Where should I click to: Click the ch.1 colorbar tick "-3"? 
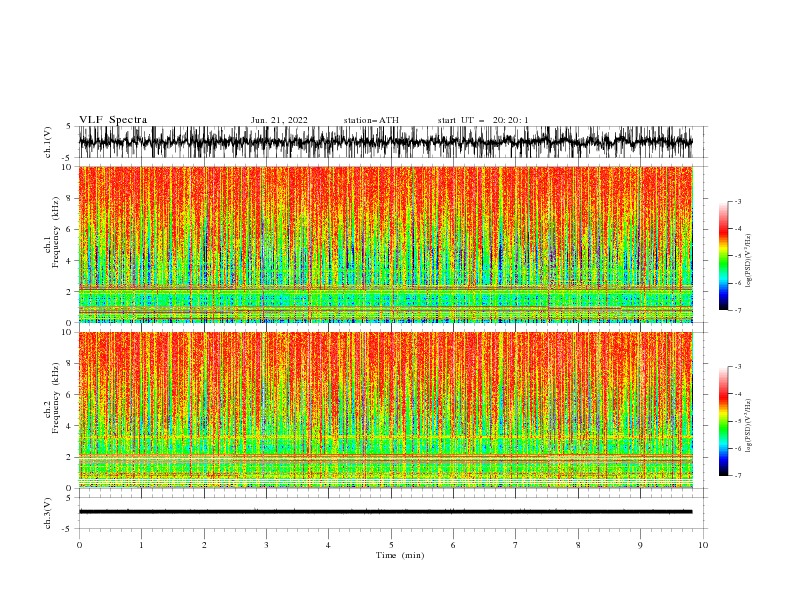click(x=738, y=201)
